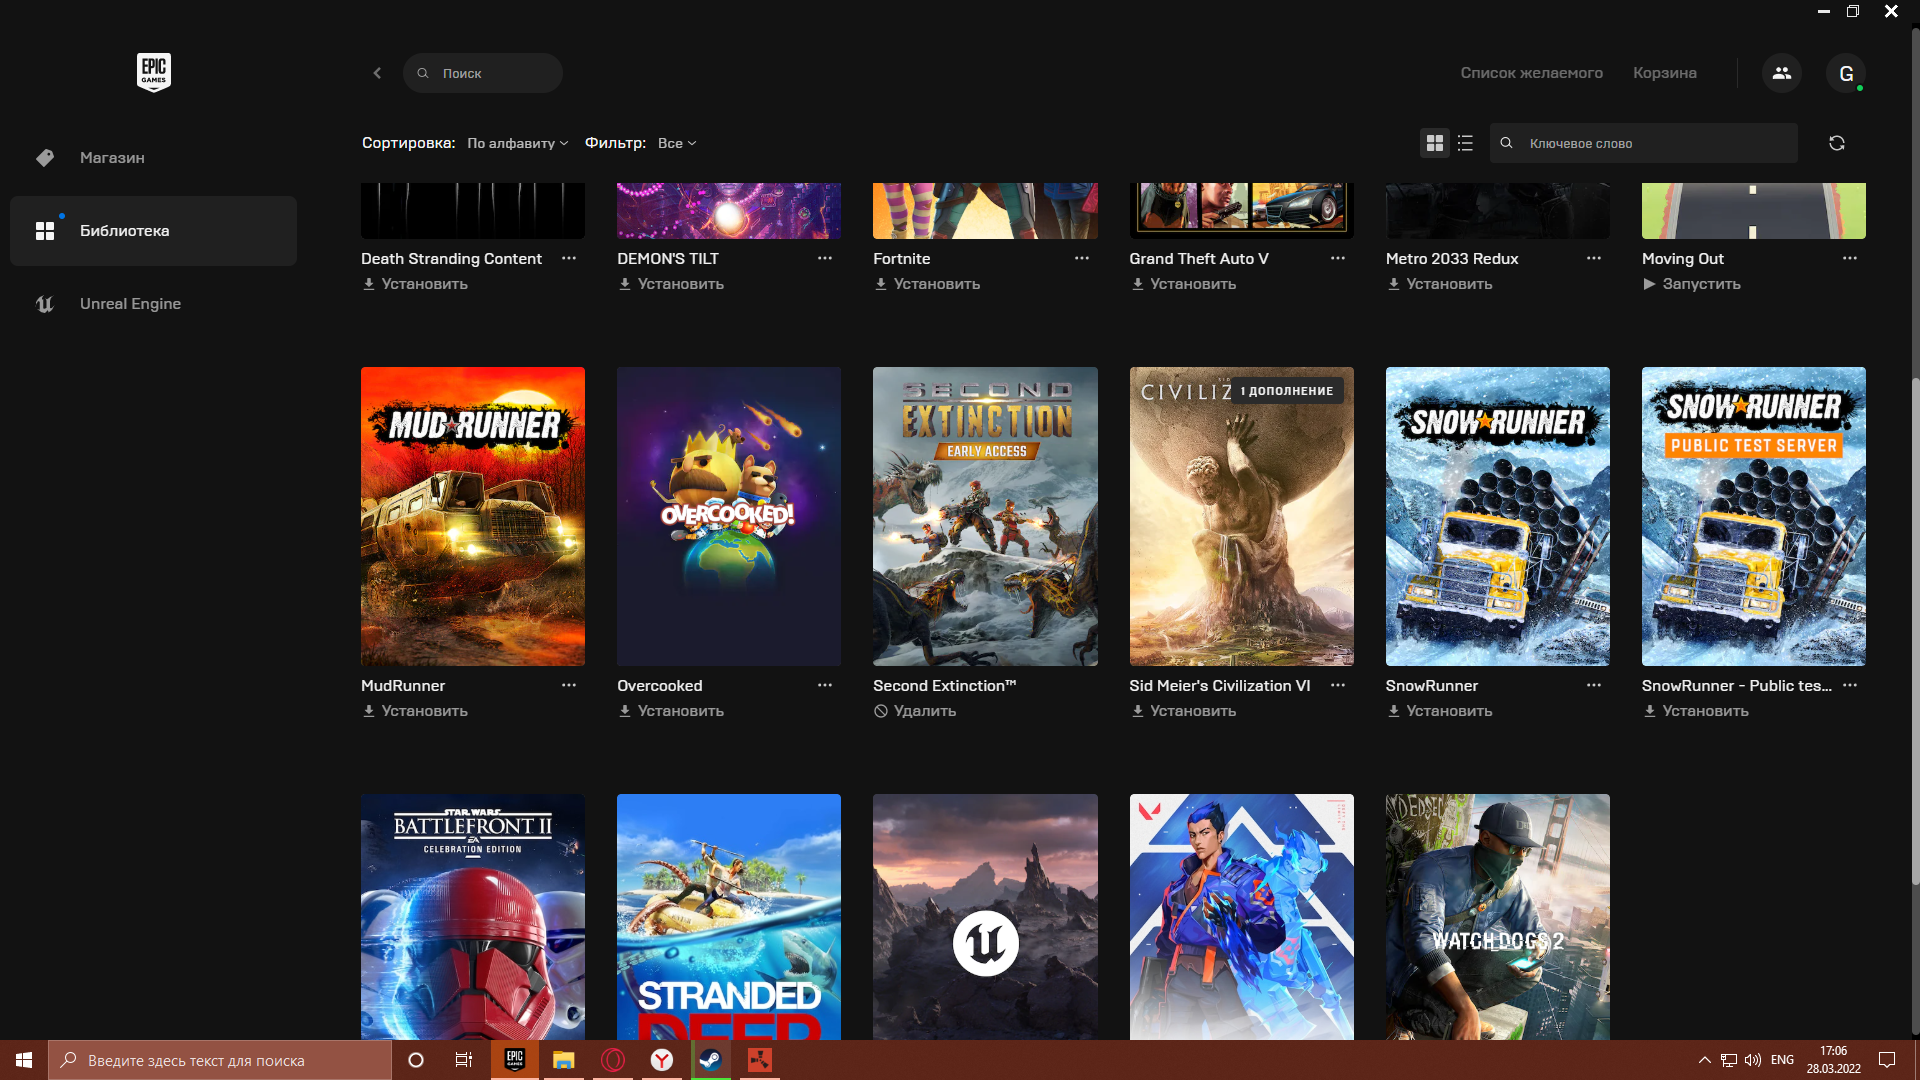1920x1080 pixels.
Task: Open the Epic Games home logo
Action: click(154, 71)
